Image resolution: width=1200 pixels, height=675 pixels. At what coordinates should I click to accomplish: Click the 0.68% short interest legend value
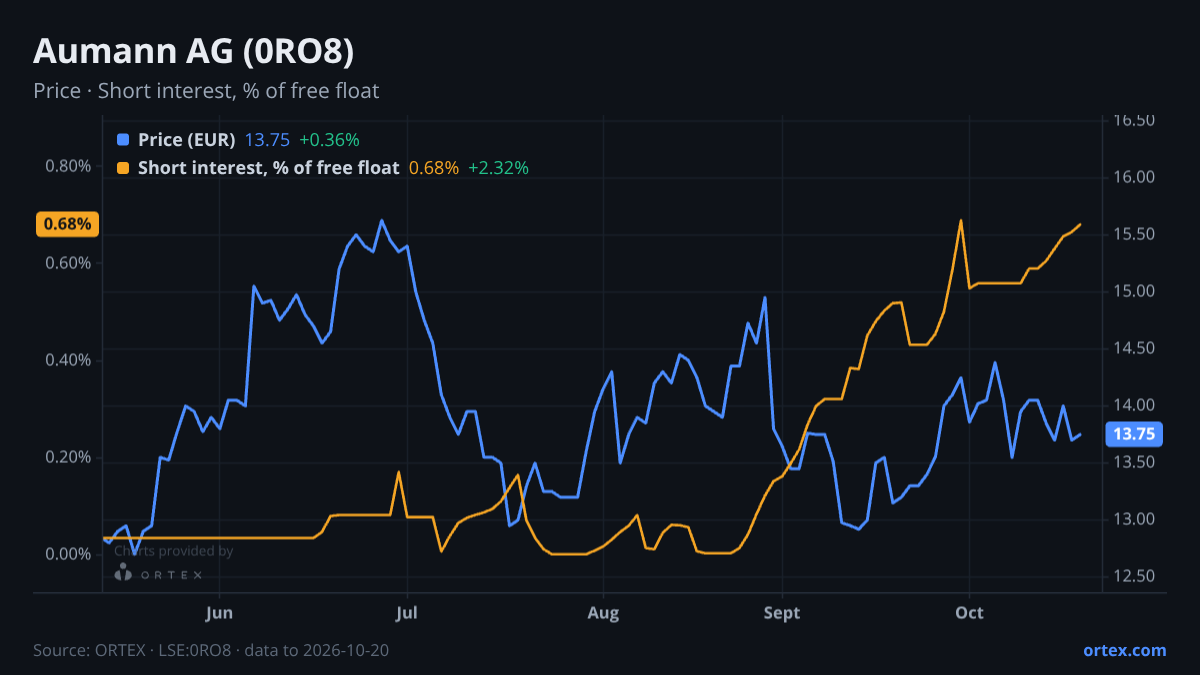point(434,168)
